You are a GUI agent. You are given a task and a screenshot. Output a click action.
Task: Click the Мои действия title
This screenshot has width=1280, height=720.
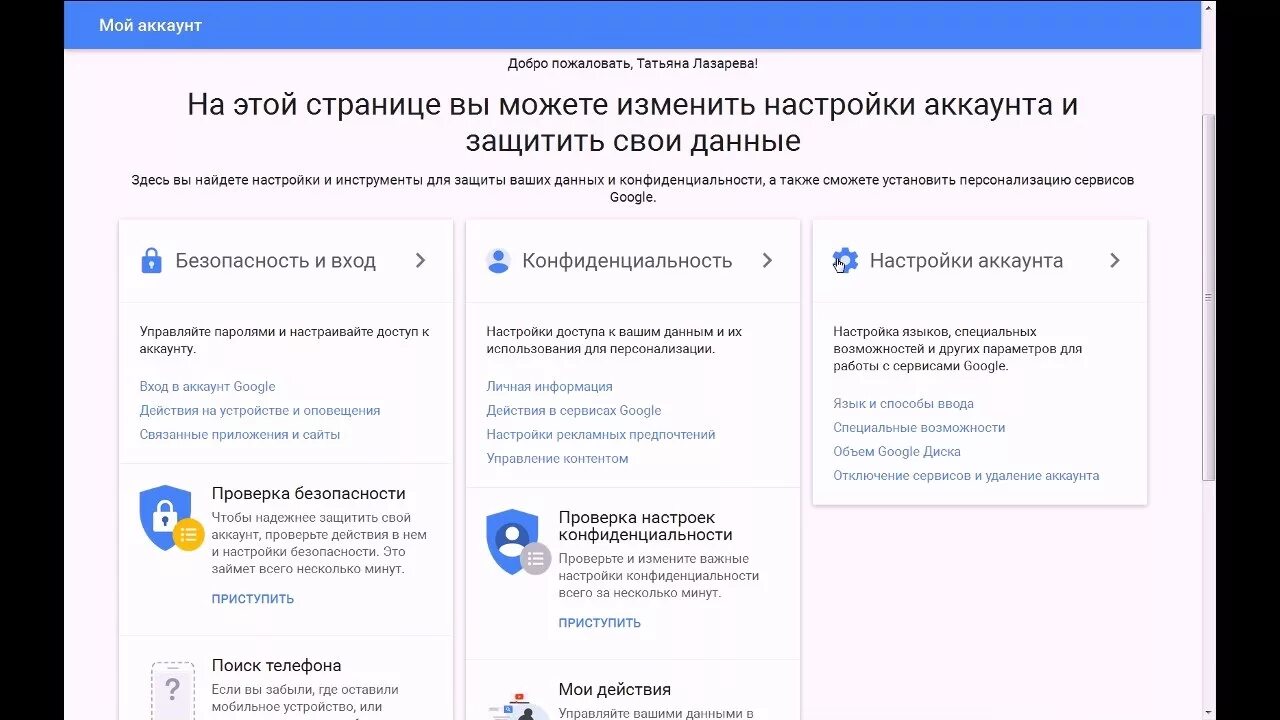pyautogui.click(x=615, y=690)
